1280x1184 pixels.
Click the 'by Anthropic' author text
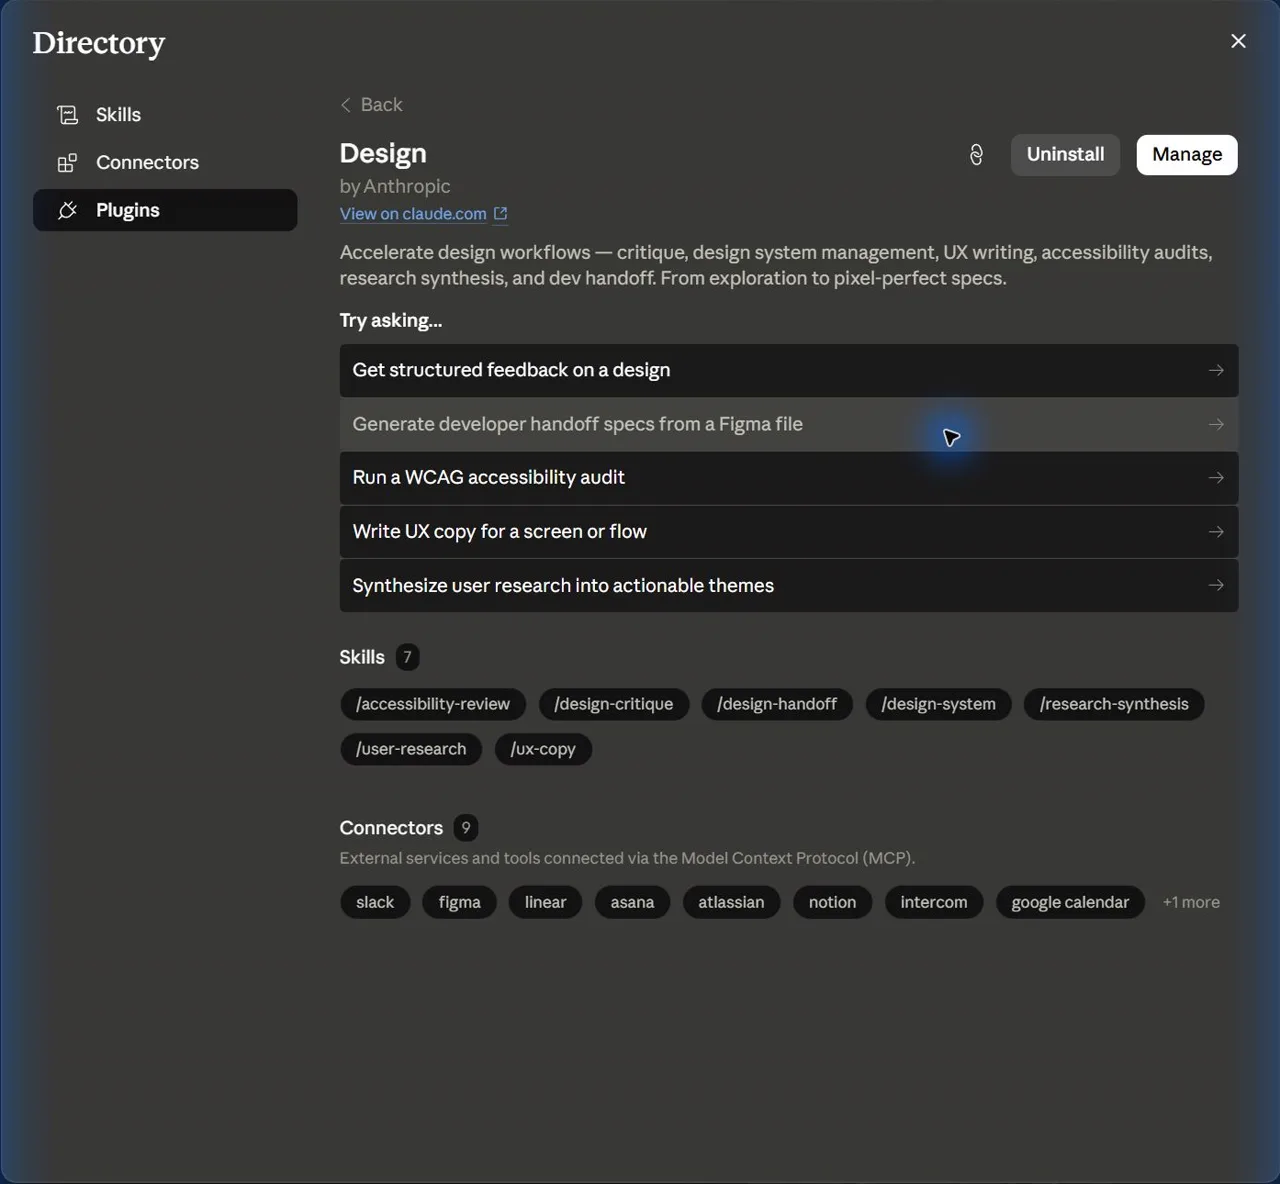point(395,186)
